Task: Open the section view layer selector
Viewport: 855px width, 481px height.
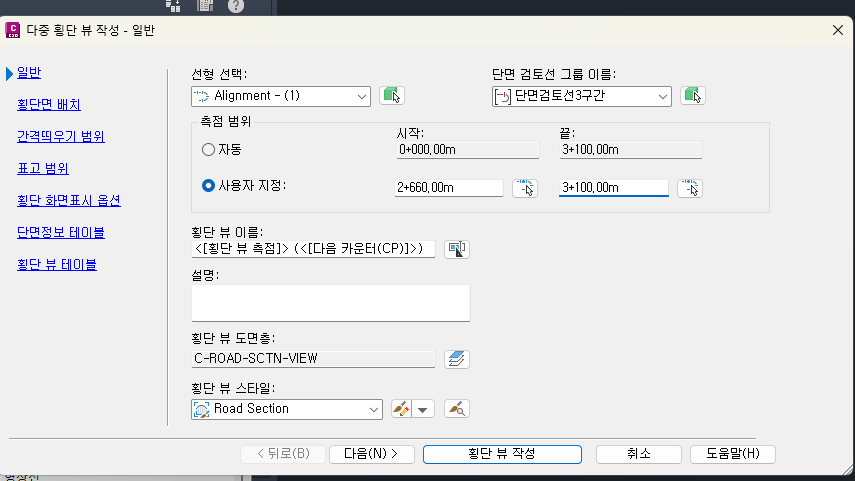Action: point(457,358)
